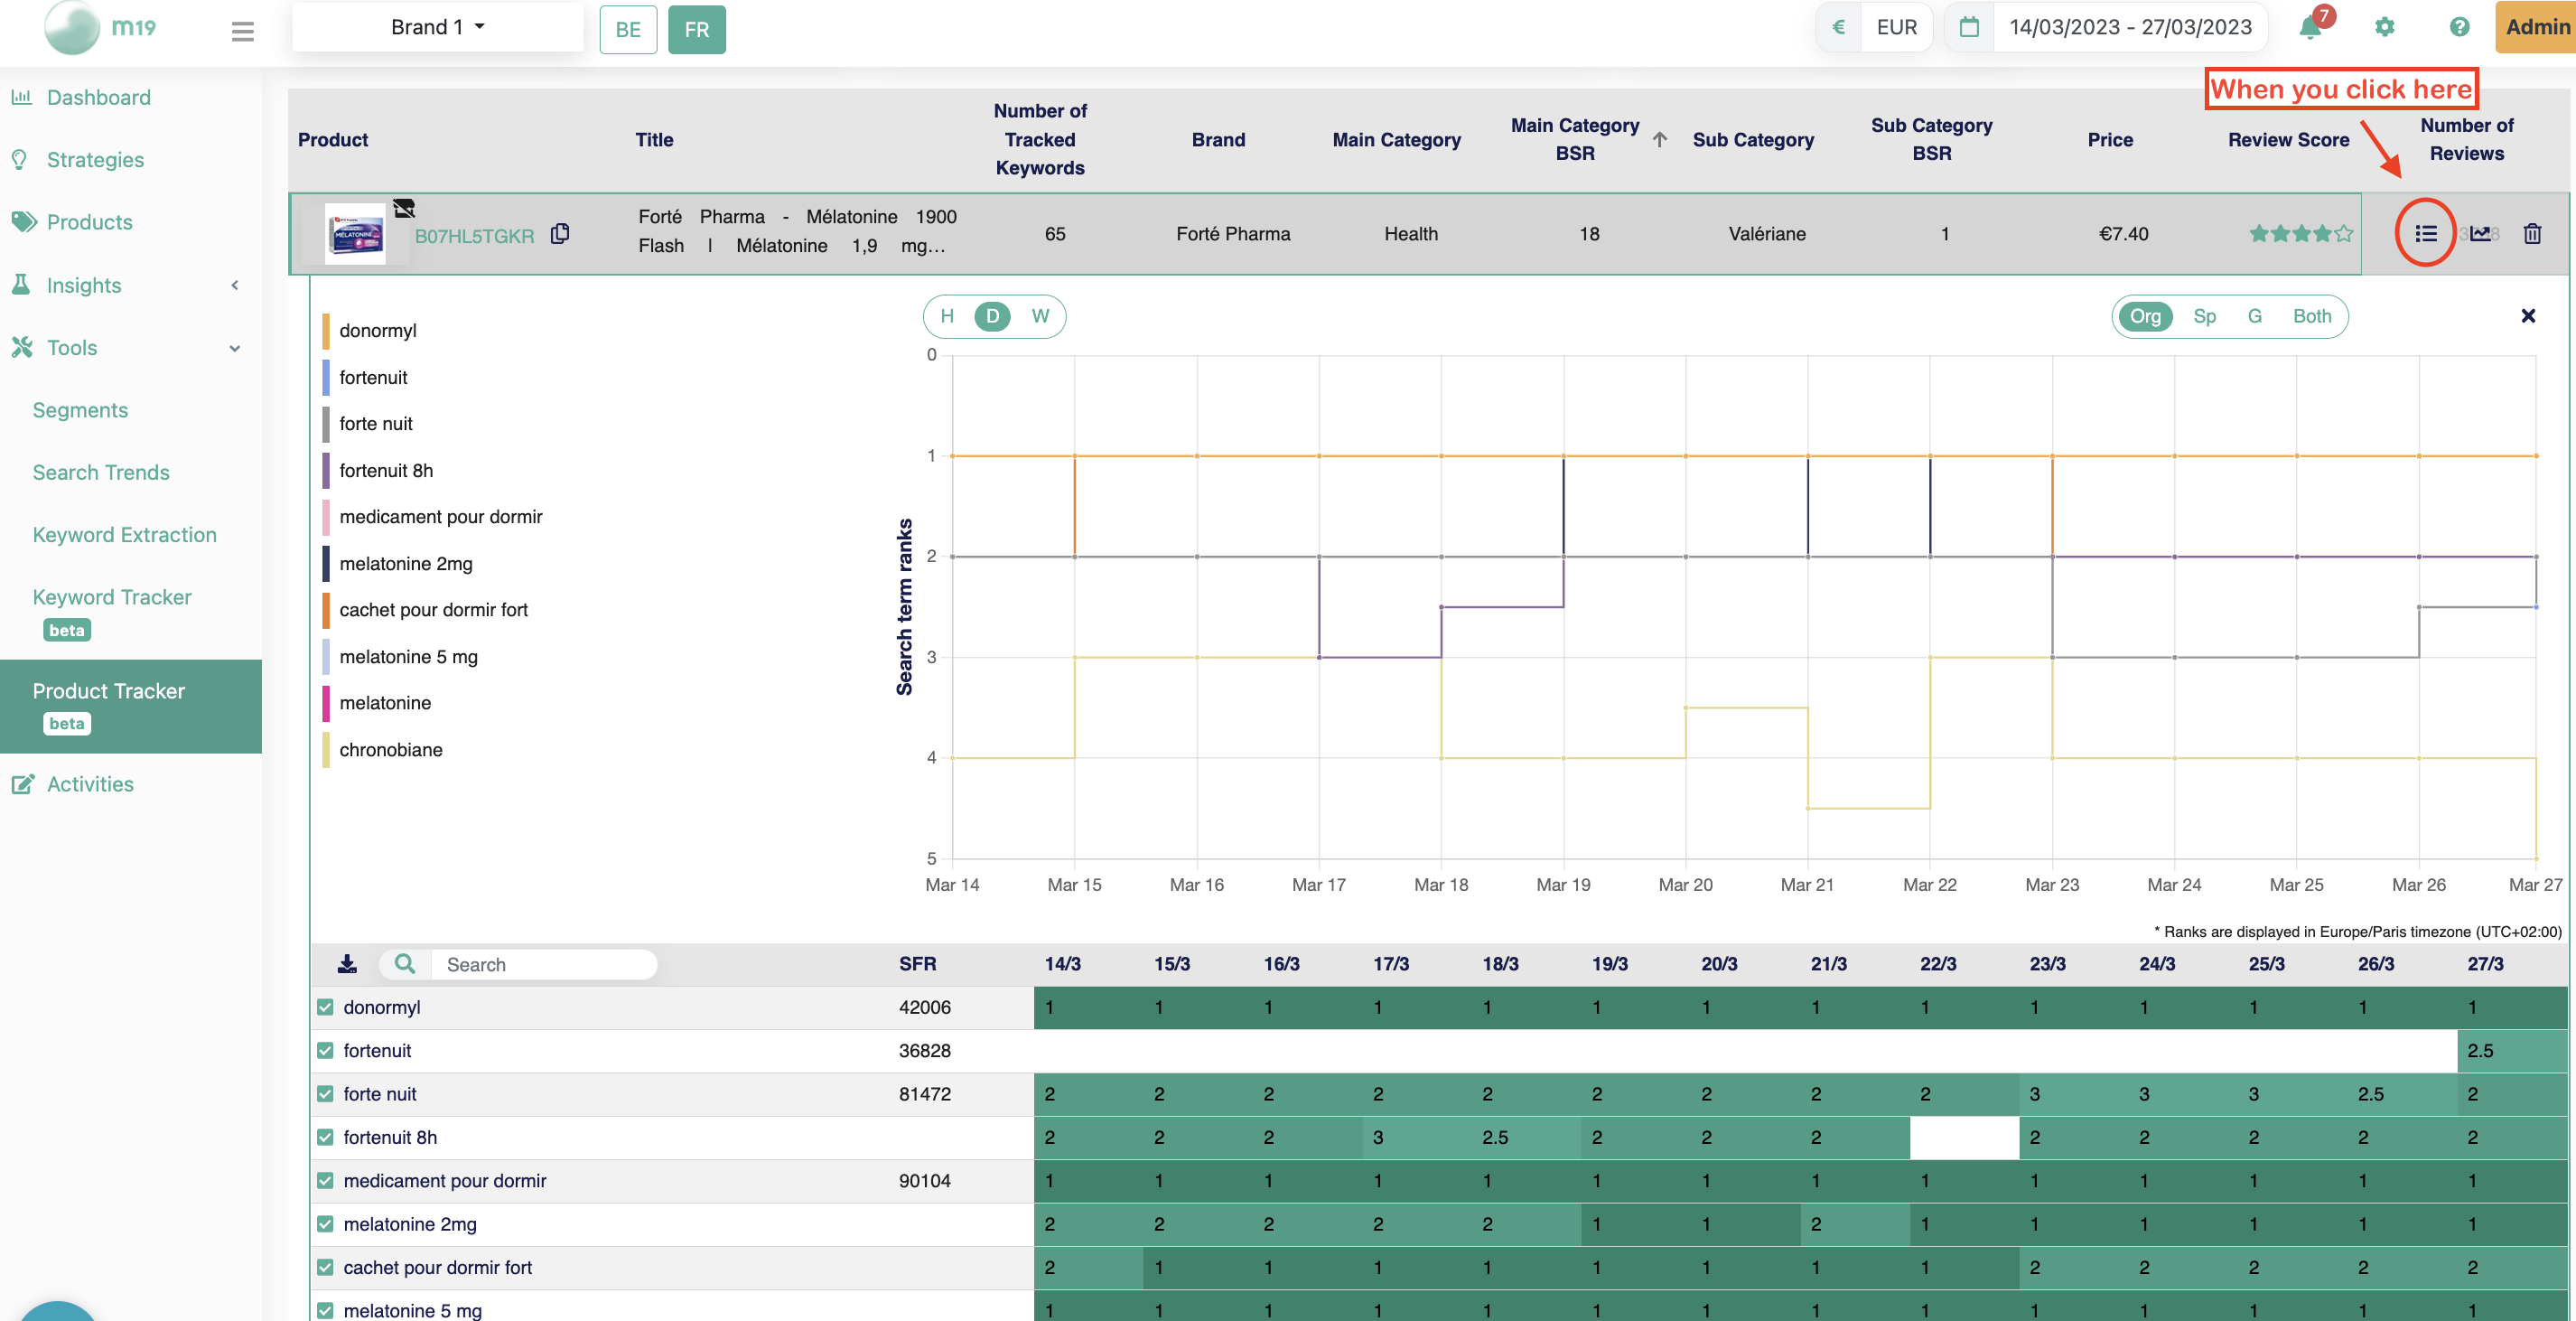Click donormyl legend color swatch
The height and width of the screenshot is (1321, 2576).
pos(326,331)
